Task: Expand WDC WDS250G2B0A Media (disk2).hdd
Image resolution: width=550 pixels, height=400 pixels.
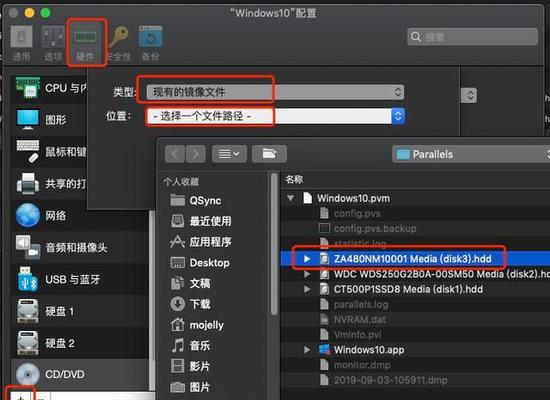Action: tap(307, 274)
